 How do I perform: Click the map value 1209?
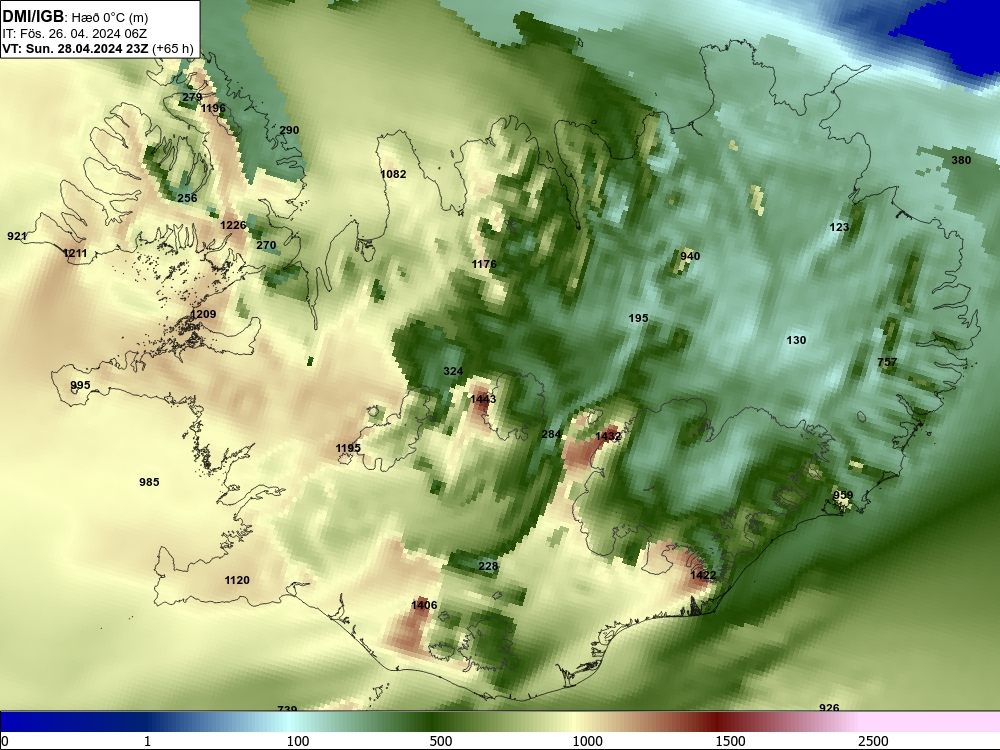[x=203, y=314]
